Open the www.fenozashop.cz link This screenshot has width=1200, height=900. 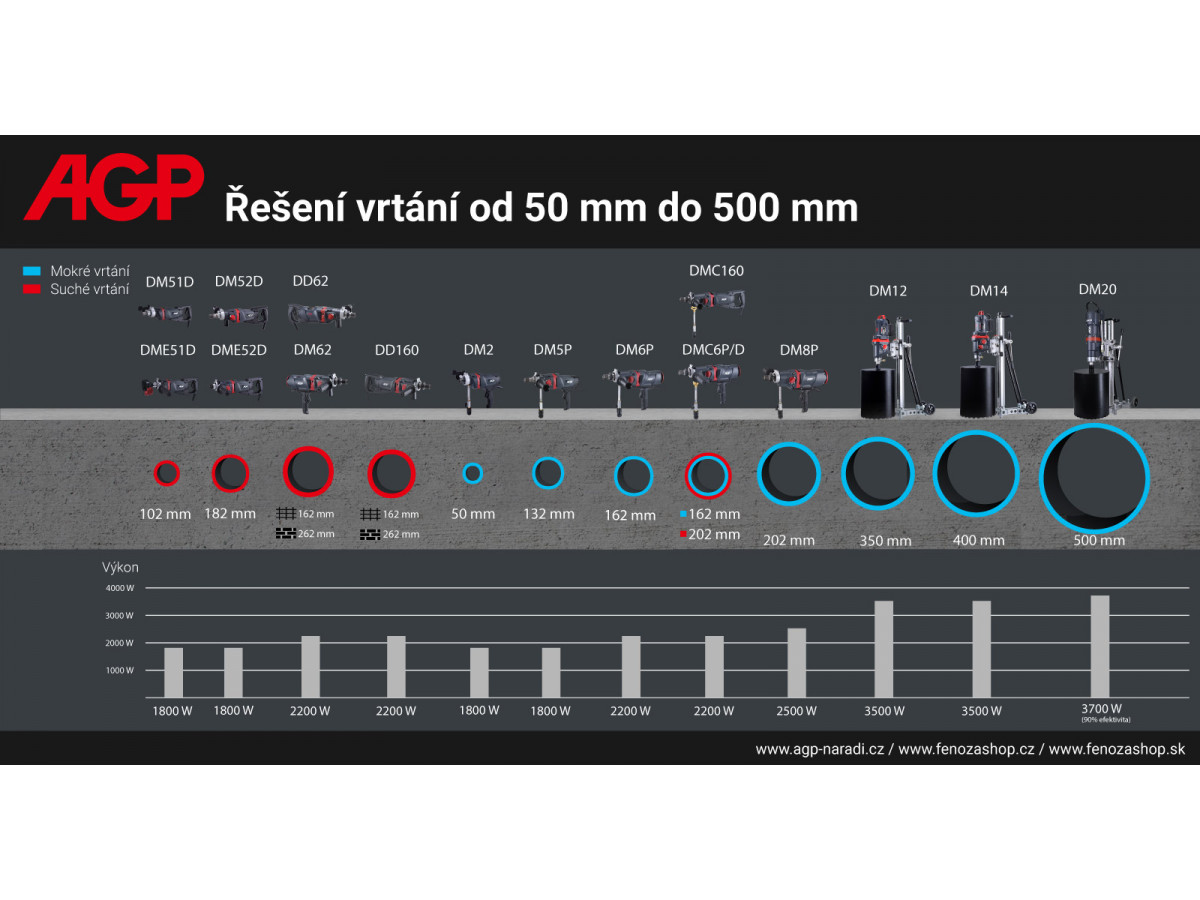pyautogui.click(x=966, y=749)
